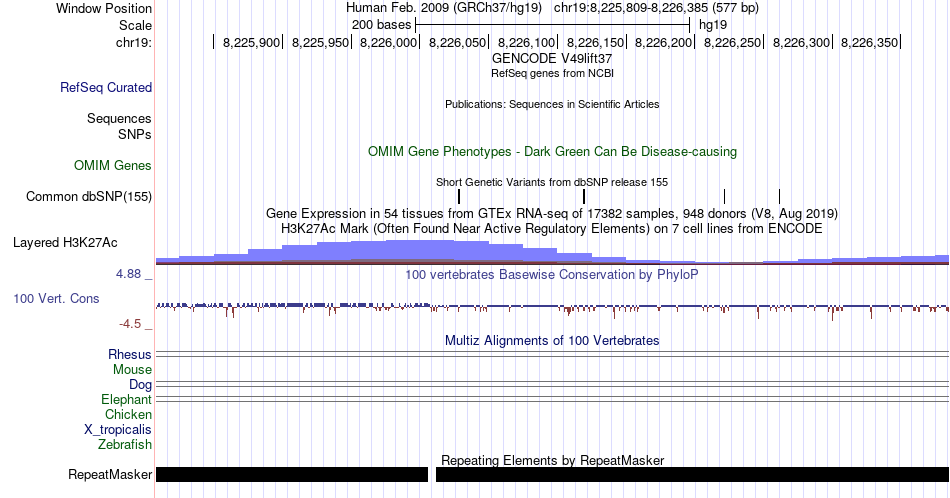Click the first dbSNP variant marker
Viewport: 950px width, 498px height.
[459, 196]
